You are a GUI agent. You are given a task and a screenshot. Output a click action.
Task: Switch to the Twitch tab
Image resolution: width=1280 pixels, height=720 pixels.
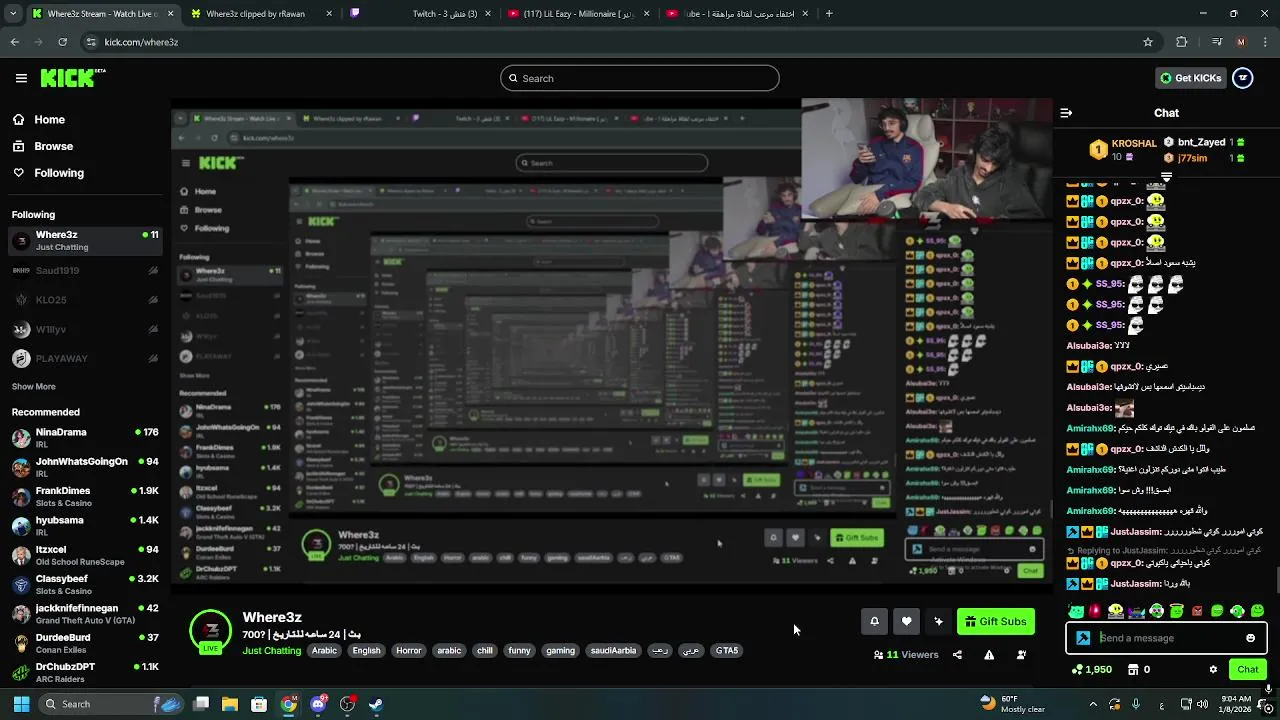(x=420, y=14)
